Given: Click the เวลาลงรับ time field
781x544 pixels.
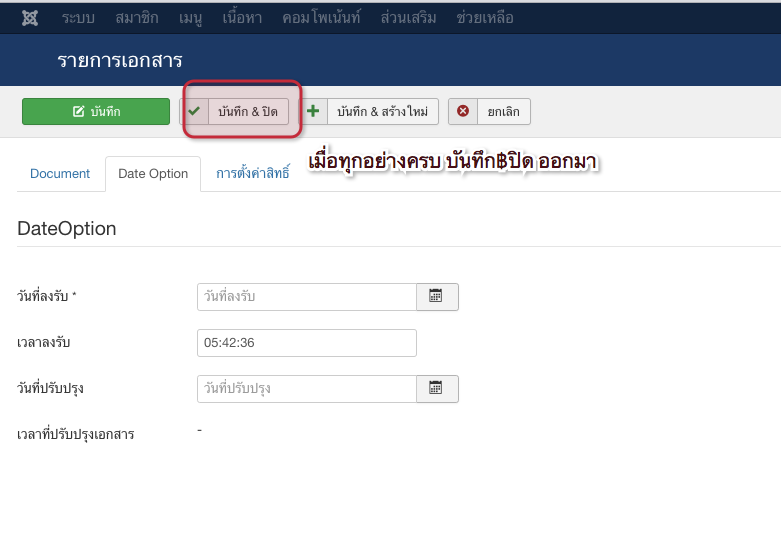Looking at the screenshot, I should [306, 343].
